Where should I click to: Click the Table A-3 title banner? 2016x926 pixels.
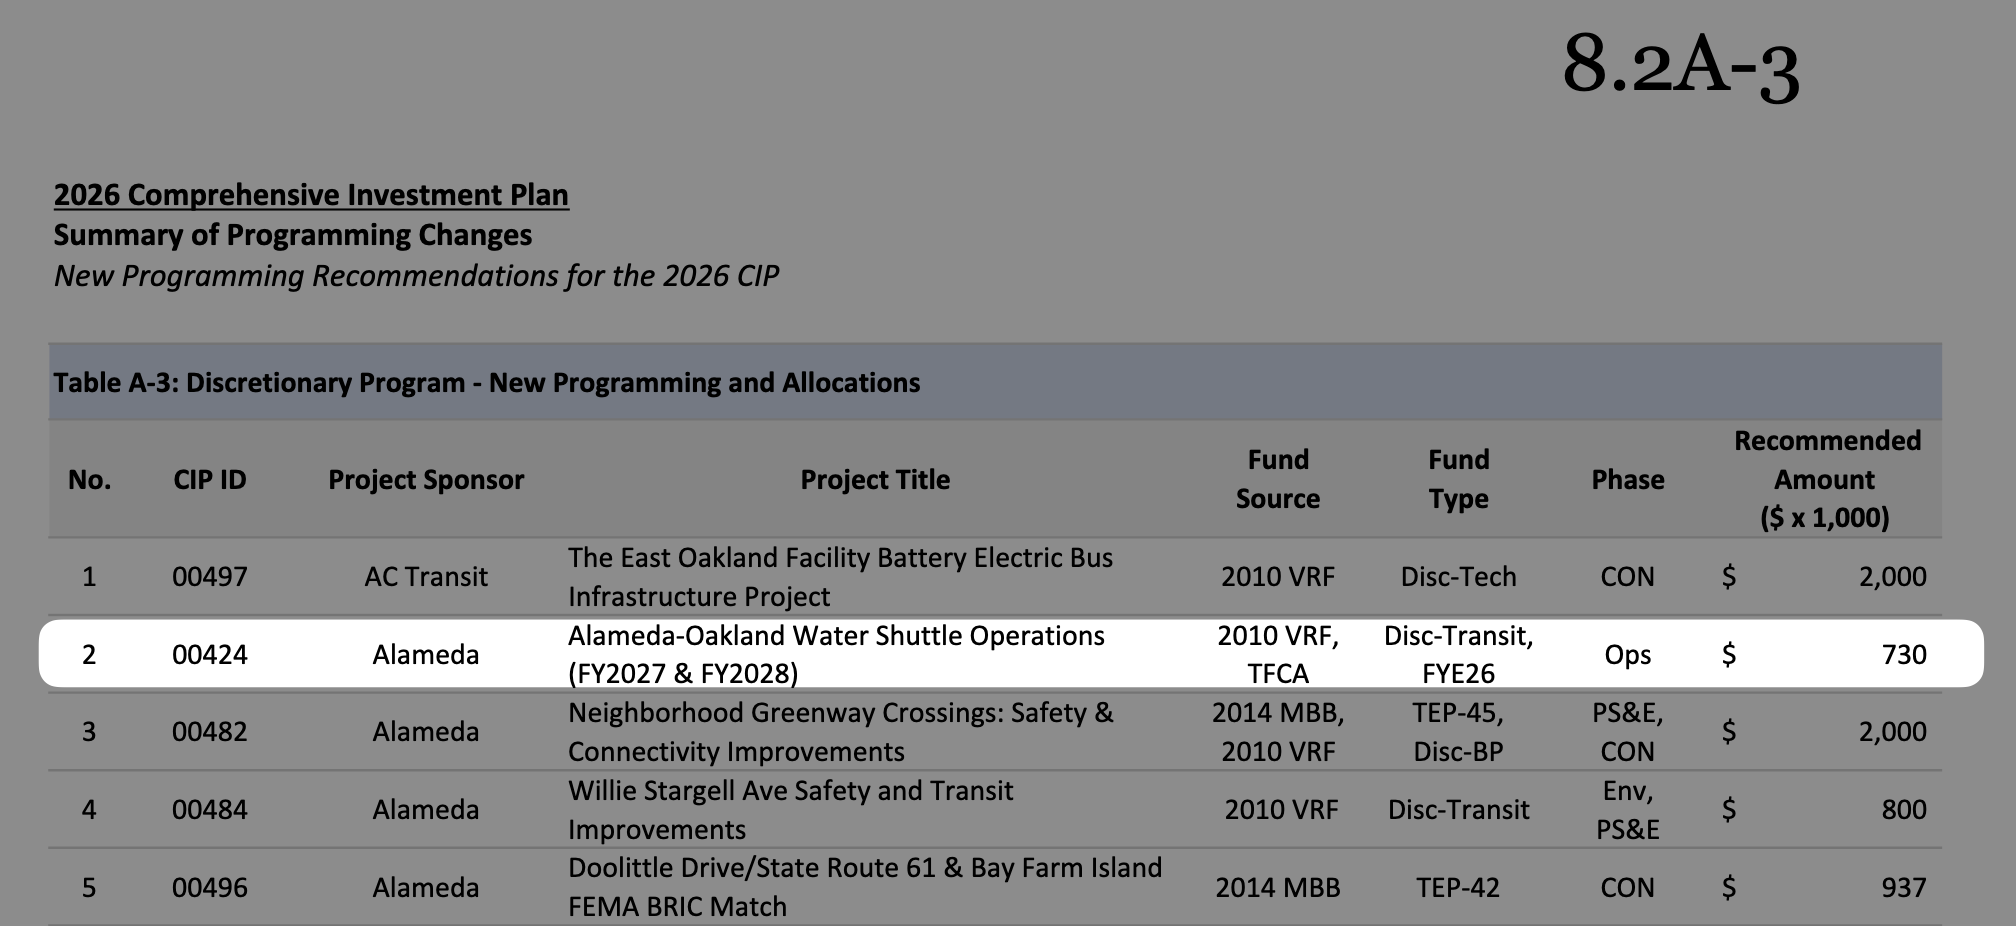pos(486,382)
